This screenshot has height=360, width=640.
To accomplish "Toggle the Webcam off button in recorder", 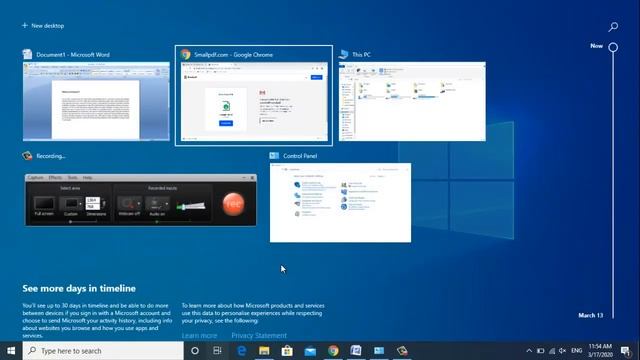I will [129, 205].
